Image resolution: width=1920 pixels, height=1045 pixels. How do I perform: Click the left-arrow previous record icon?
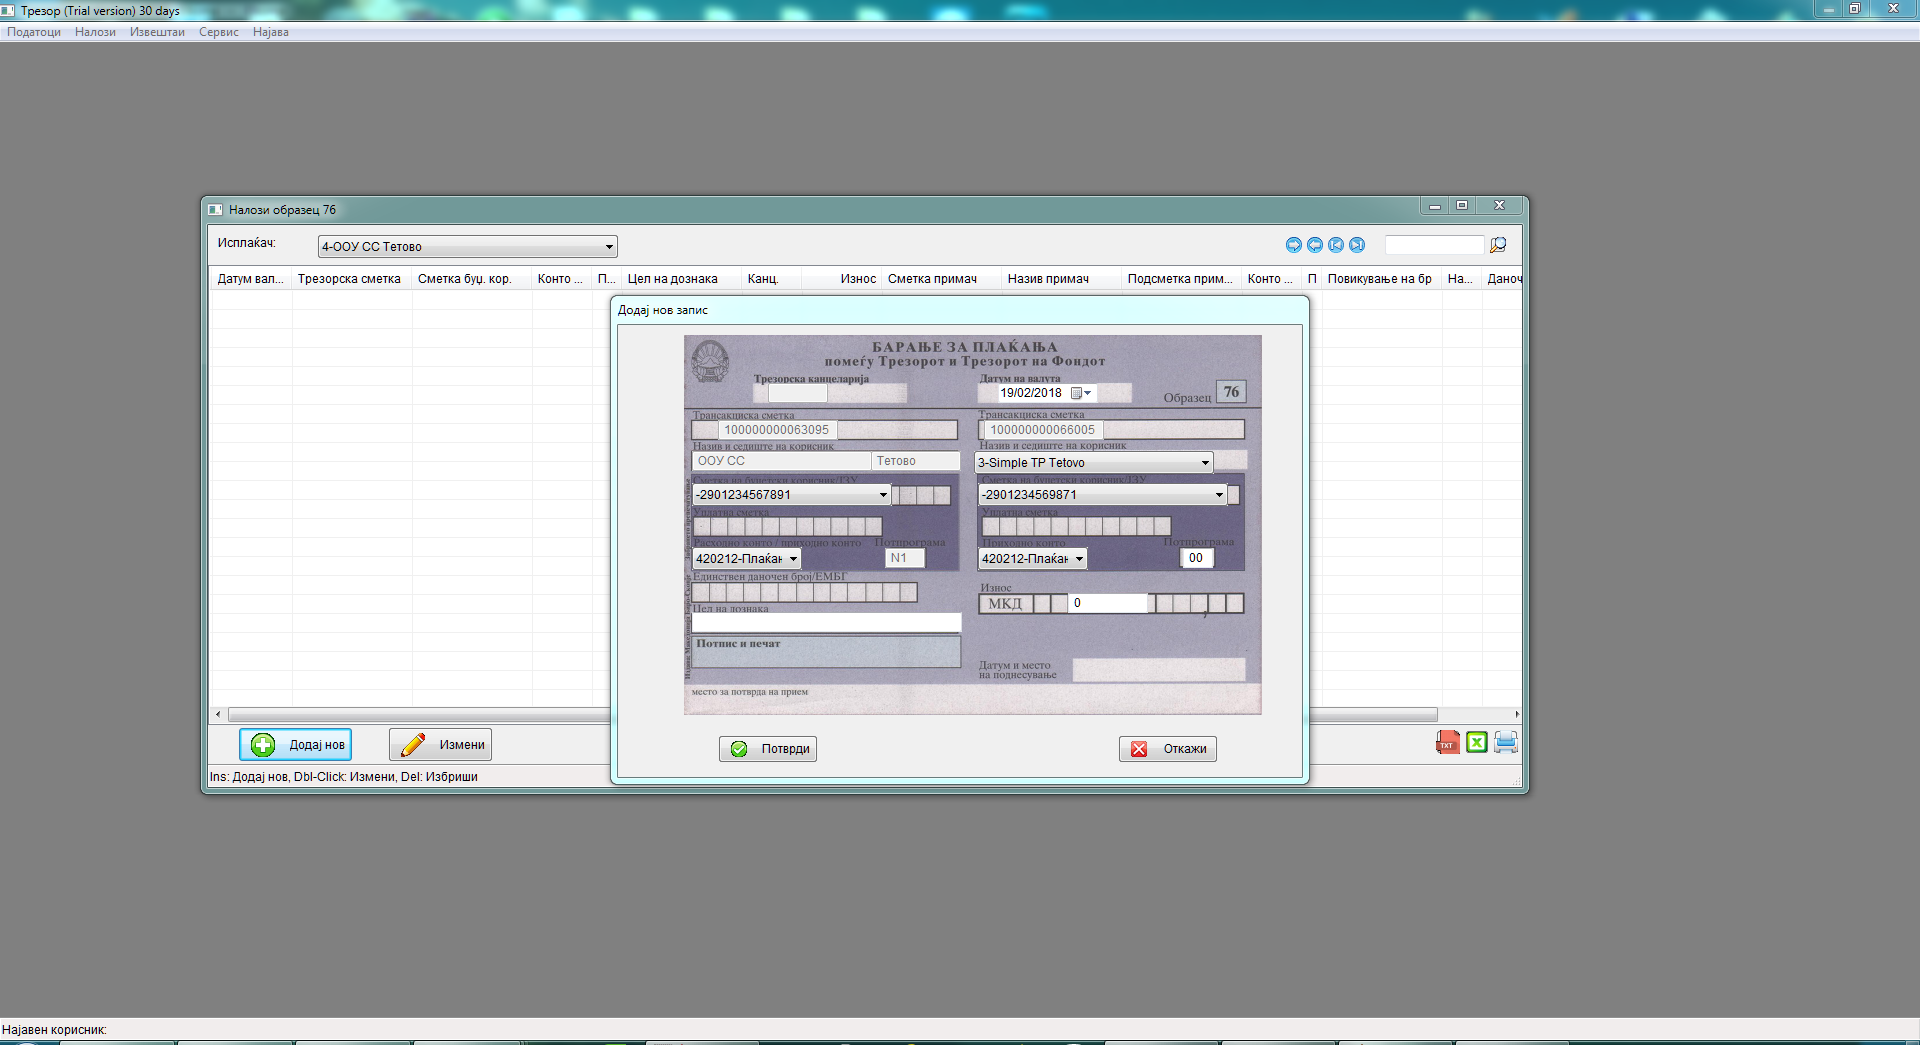1315,245
